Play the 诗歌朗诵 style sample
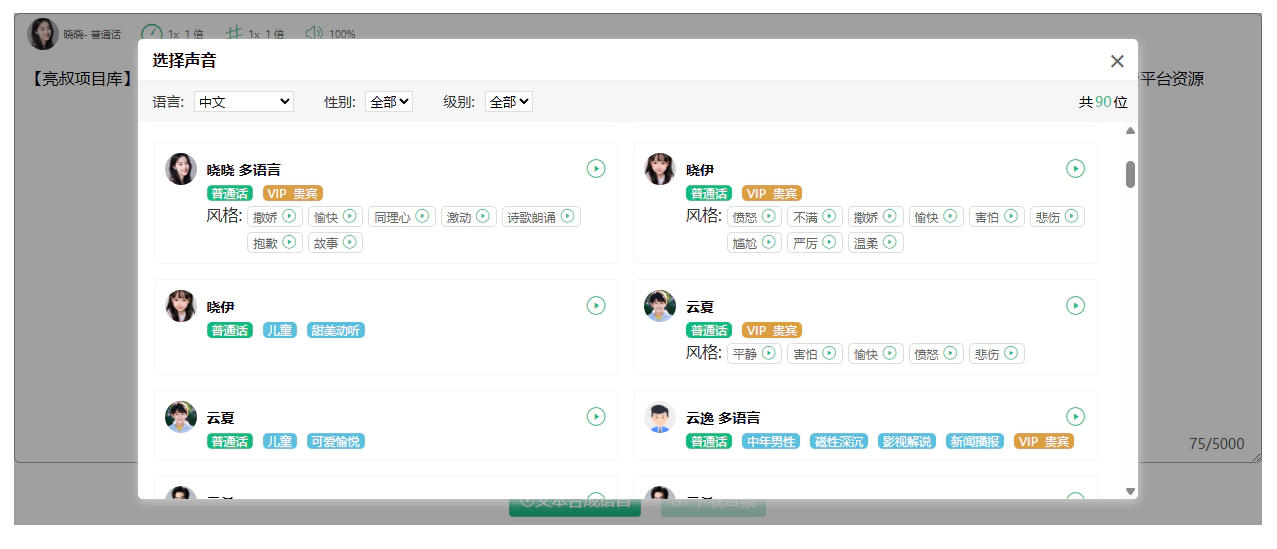Image resolution: width=1277 pixels, height=549 pixels. 568,216
